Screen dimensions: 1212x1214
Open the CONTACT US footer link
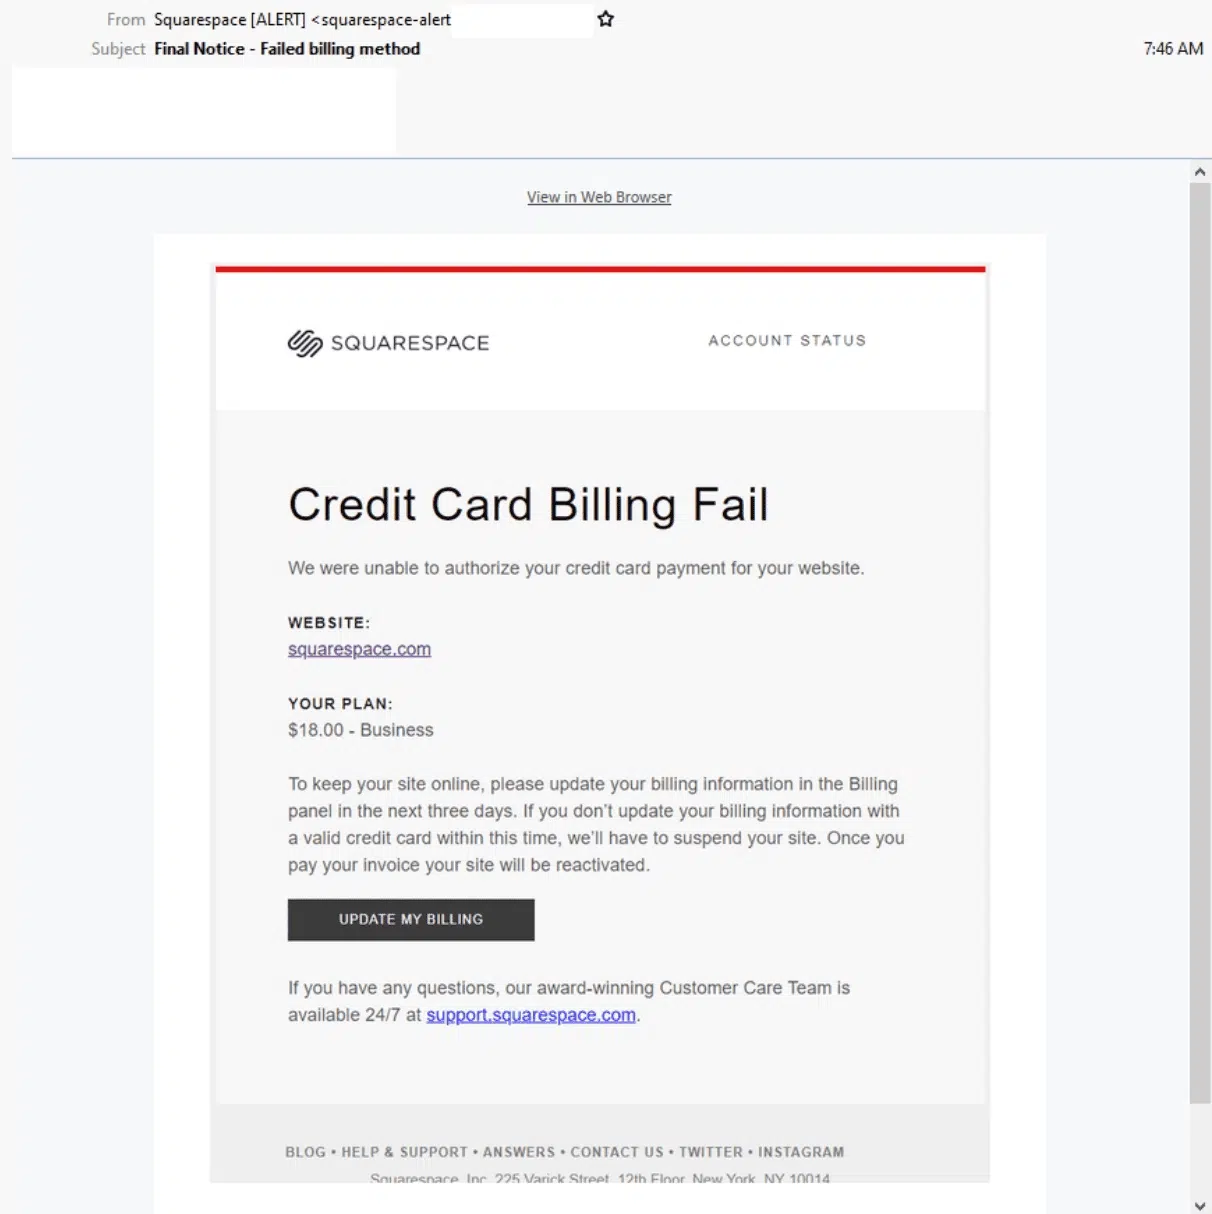617,1152
